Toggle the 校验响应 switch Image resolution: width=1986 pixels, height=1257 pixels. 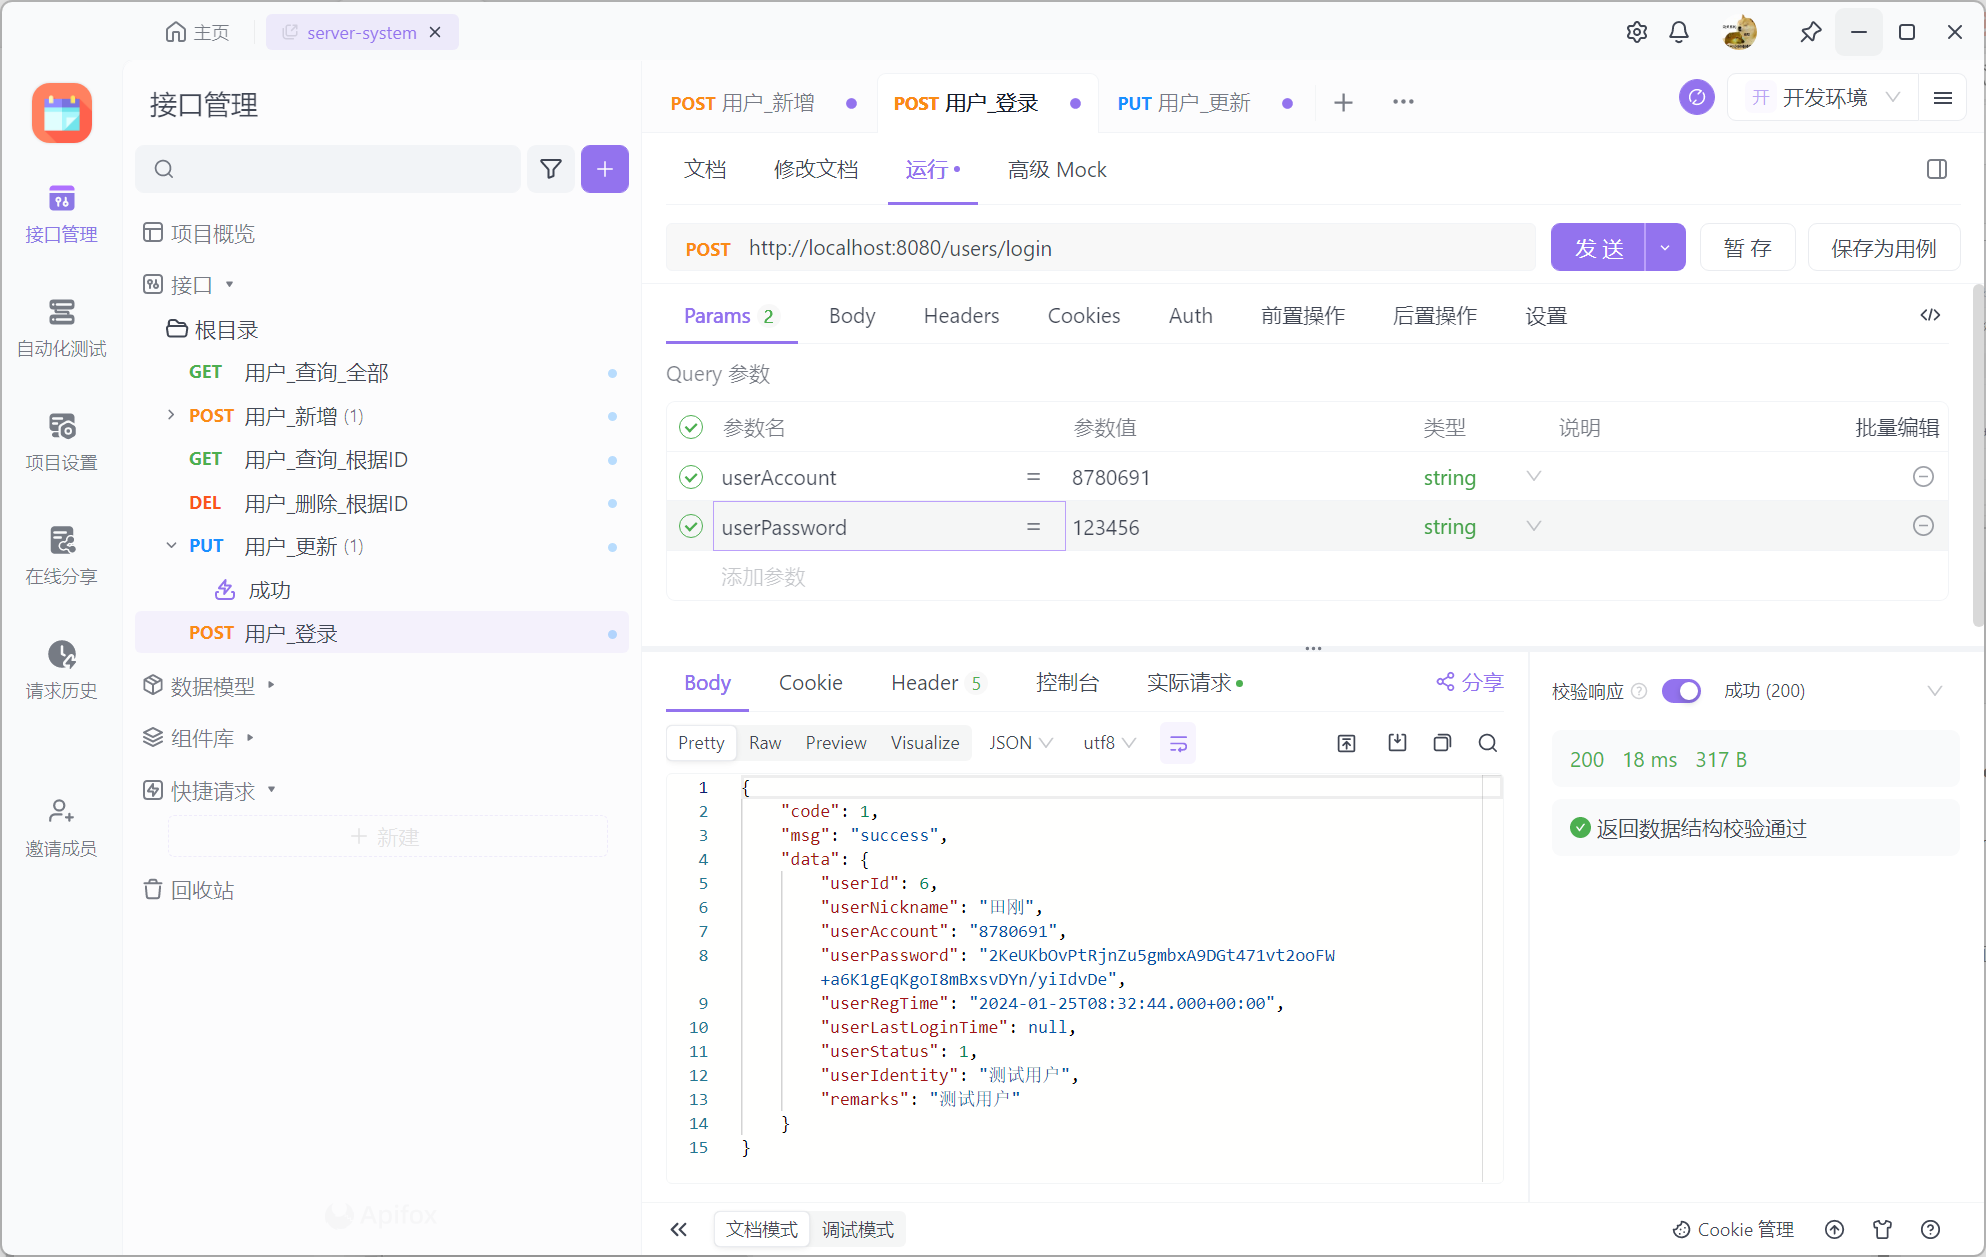coord(1682,691)
